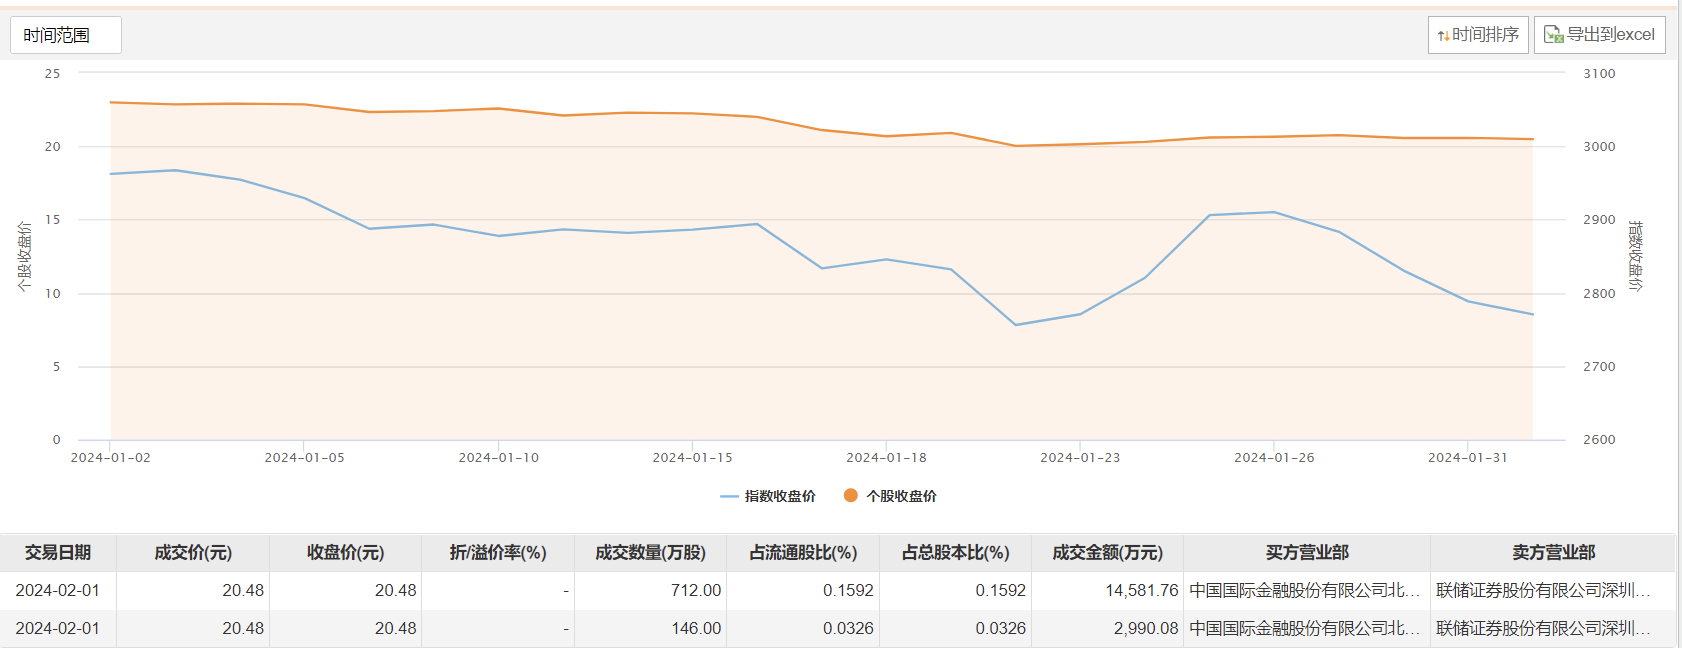Click the blue 指数收盘价 legend line
Screen dimensions: 1682x648
click(729, 496)
